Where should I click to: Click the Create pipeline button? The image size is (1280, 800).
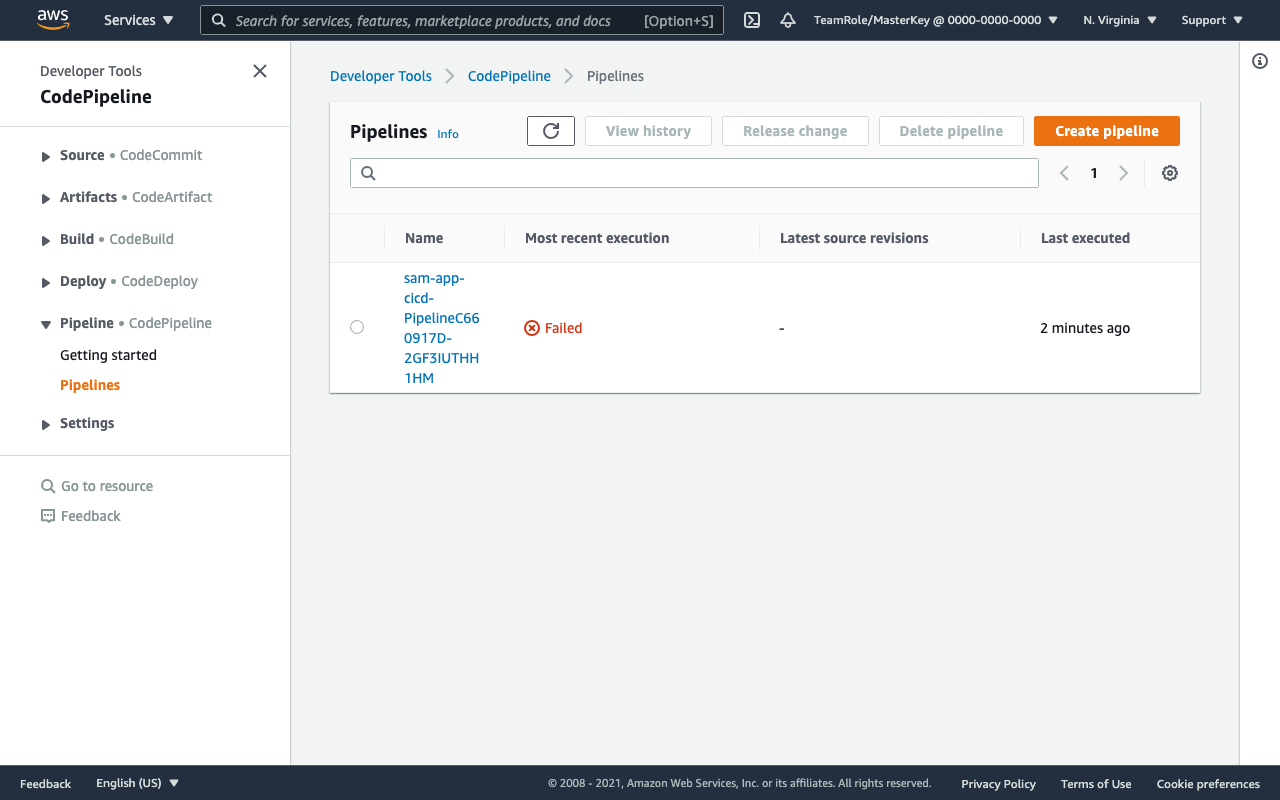click(x=1107, y=131)
